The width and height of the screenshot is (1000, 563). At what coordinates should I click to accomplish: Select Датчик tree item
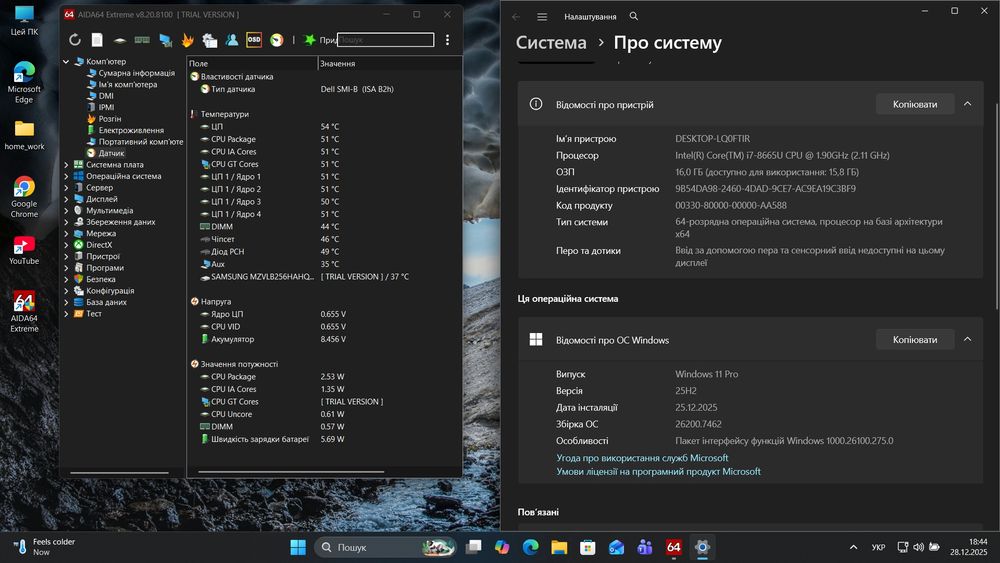click(x=111, y=153)
